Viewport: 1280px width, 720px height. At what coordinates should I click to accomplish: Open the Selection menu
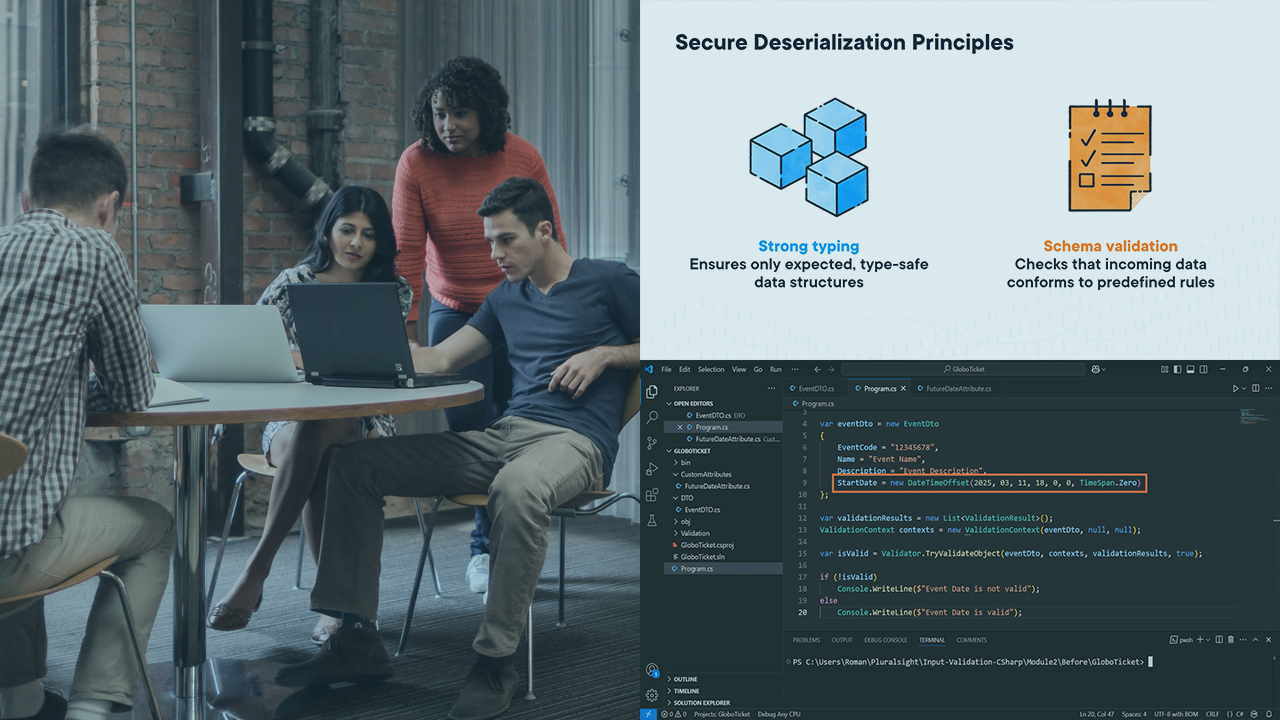point(711,370)
